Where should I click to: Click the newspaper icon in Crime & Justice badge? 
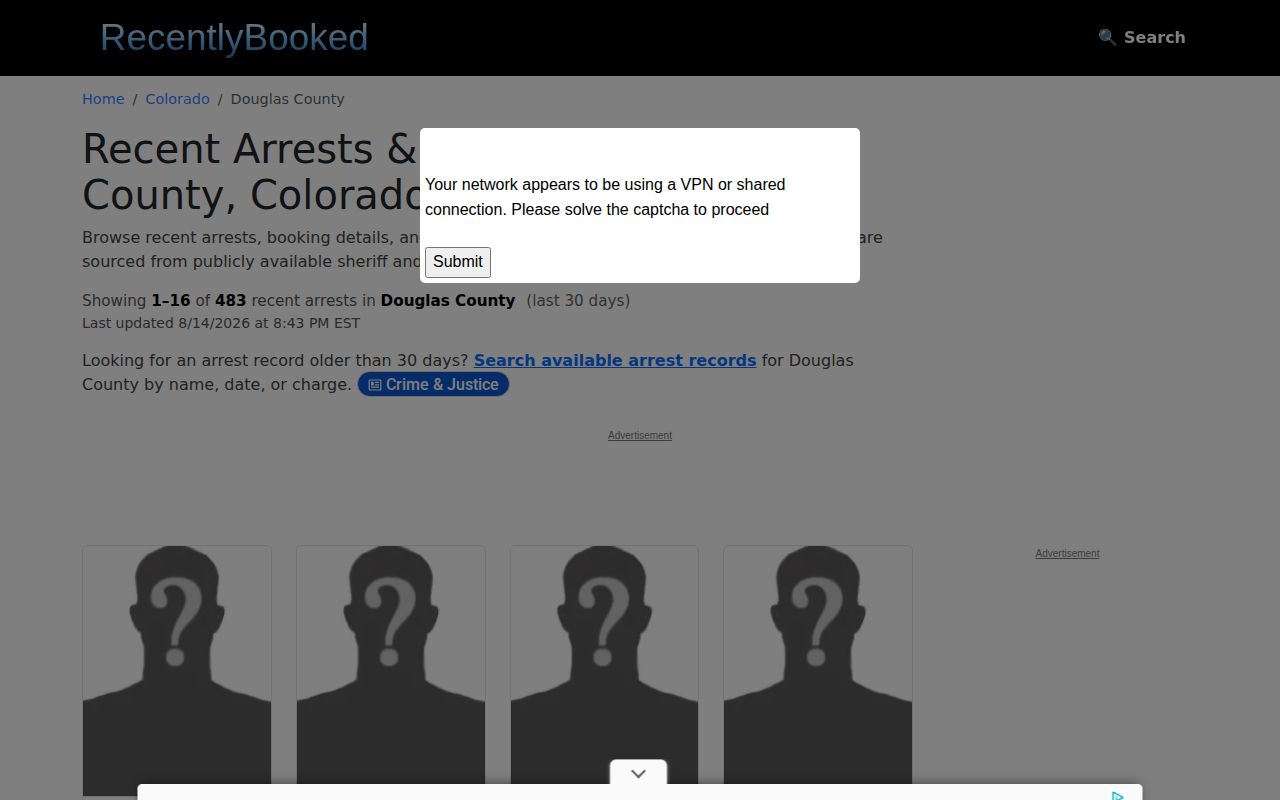coord(375,385)
